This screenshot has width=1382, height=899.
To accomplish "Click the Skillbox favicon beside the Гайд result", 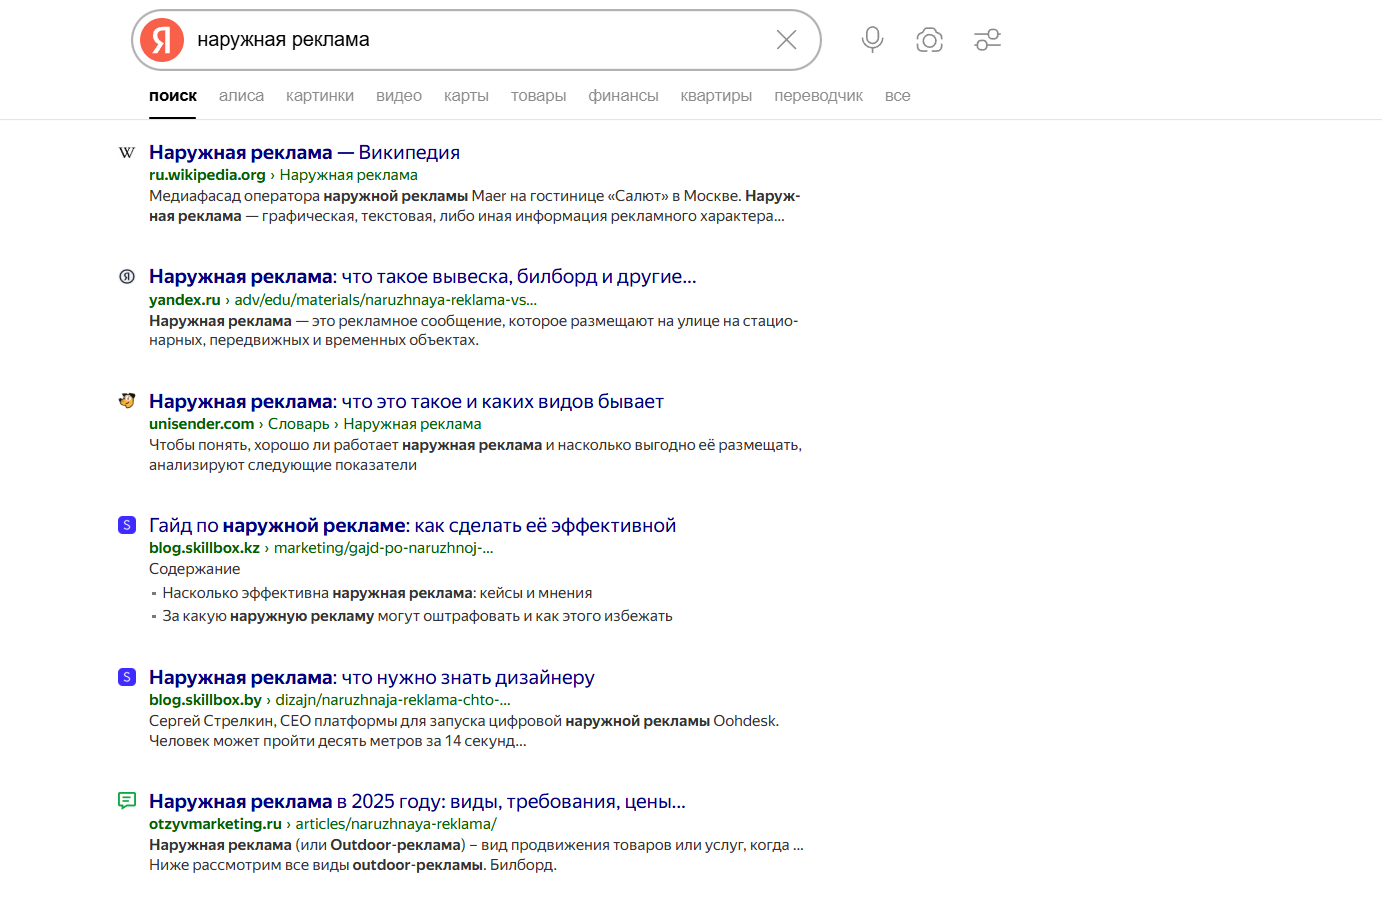I will click(127, 525).
